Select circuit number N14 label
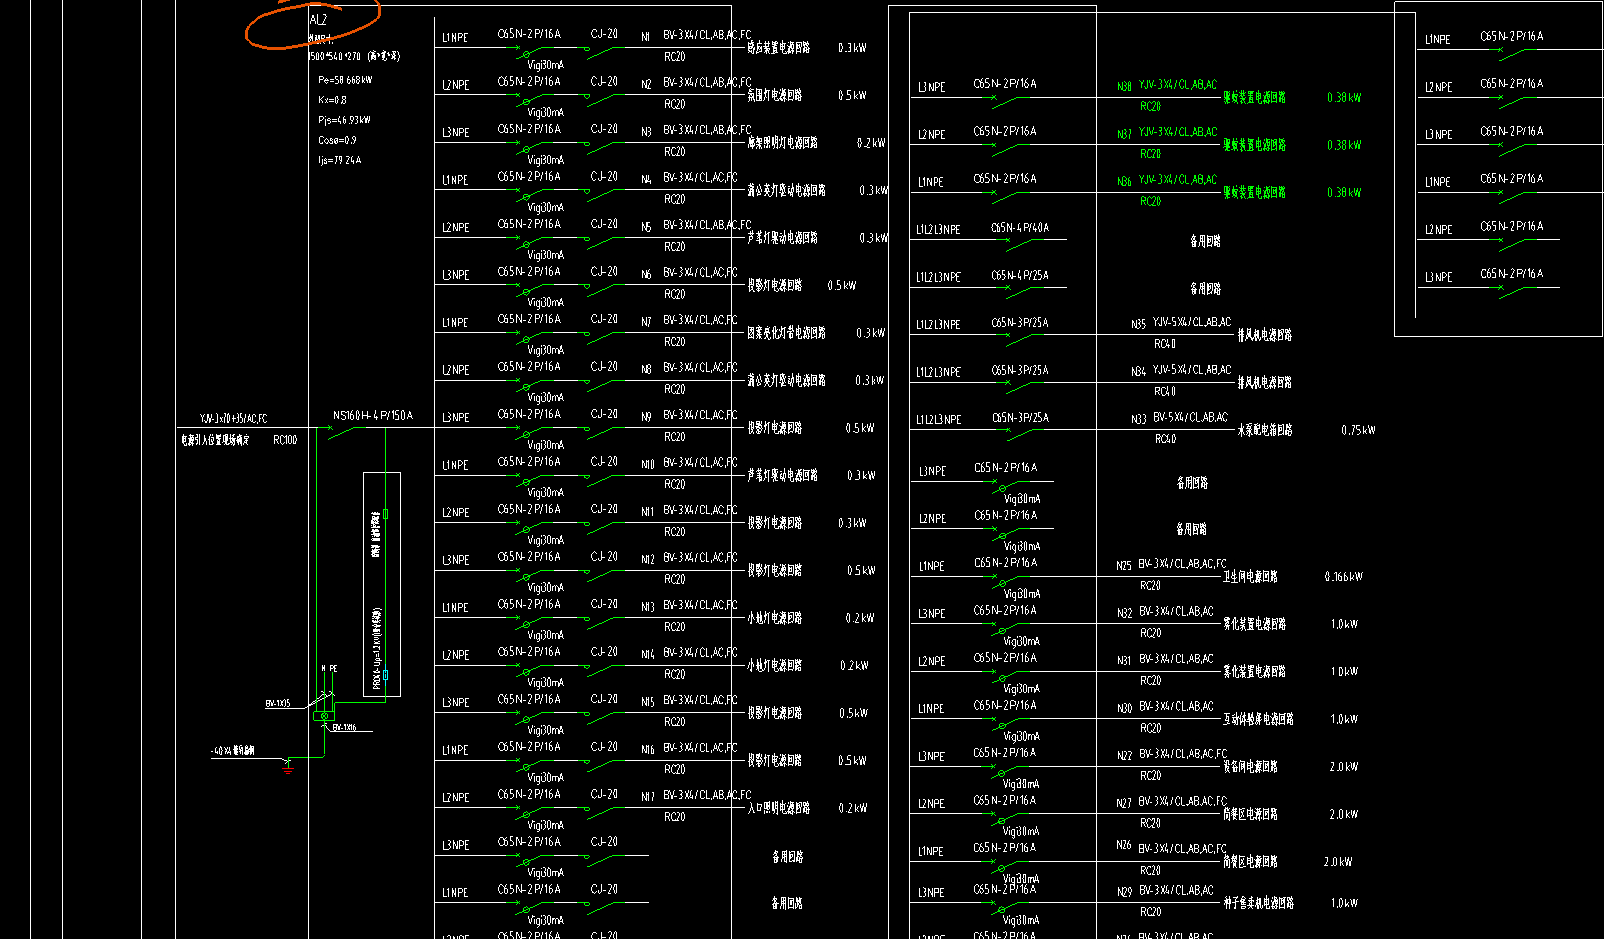This screenshot has width=1604, height=939. coord(648,655)
